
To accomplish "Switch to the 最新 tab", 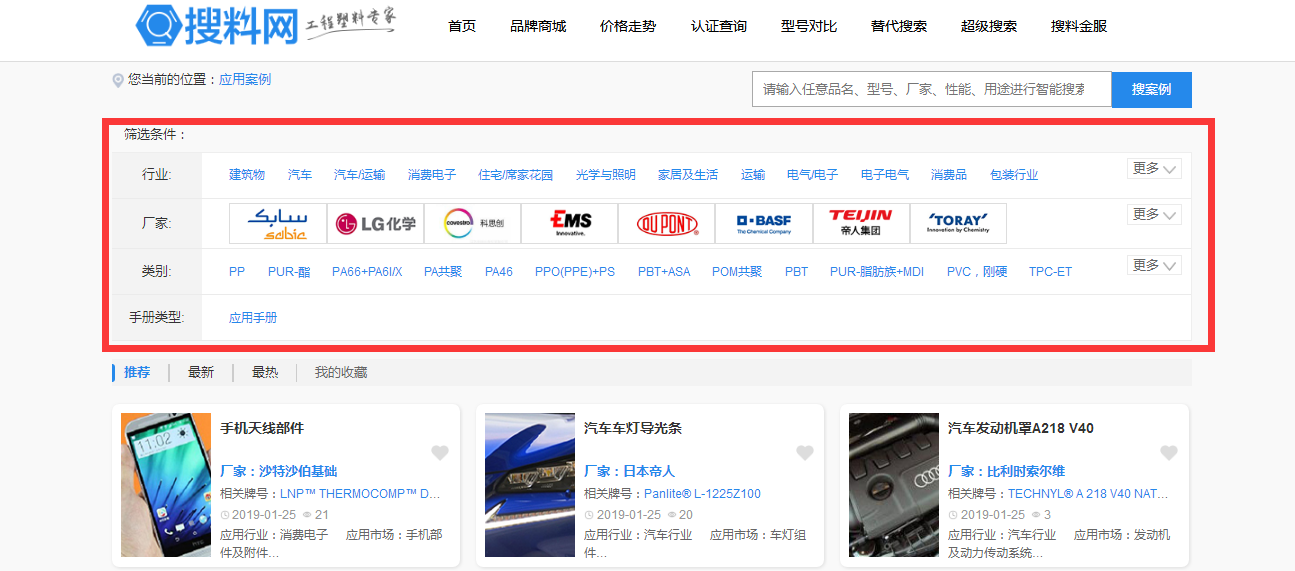I will (201, 372).
